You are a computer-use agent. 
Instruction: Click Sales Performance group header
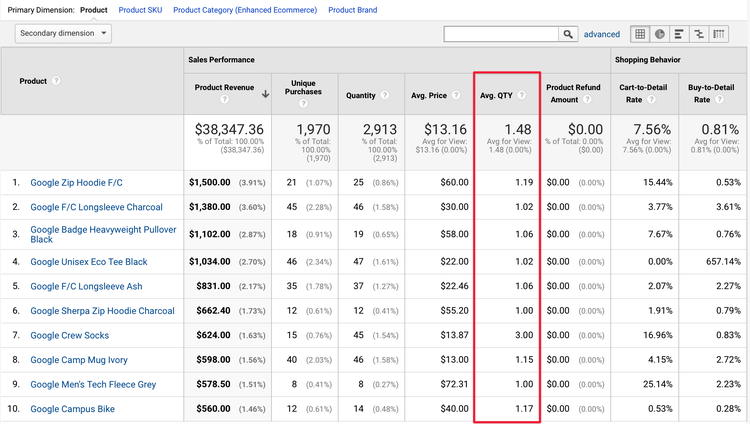[x=221, y=60]
